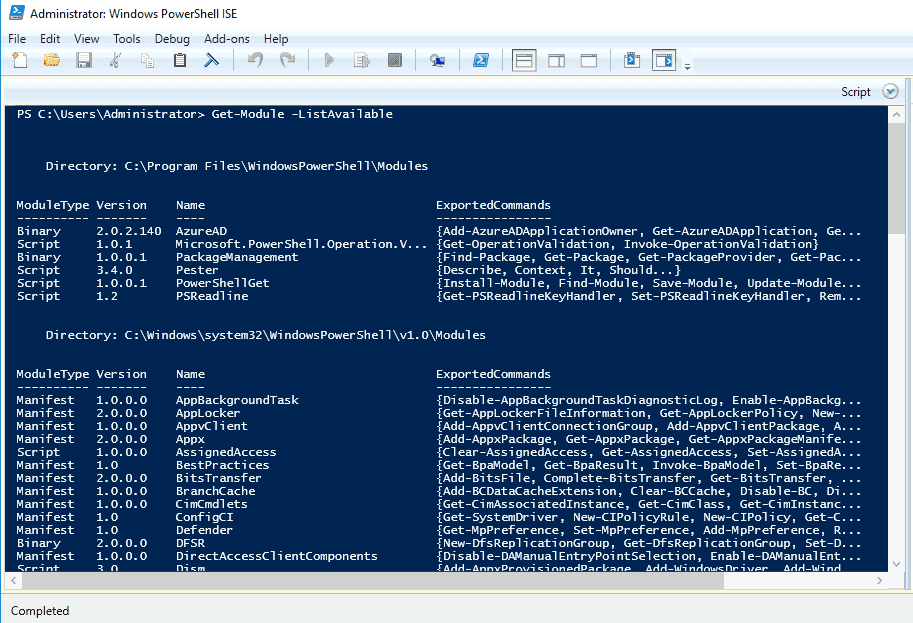Screen dimensions: 913x623
Task: Click the BranchCache module name
Action: [x=215, y=491]
